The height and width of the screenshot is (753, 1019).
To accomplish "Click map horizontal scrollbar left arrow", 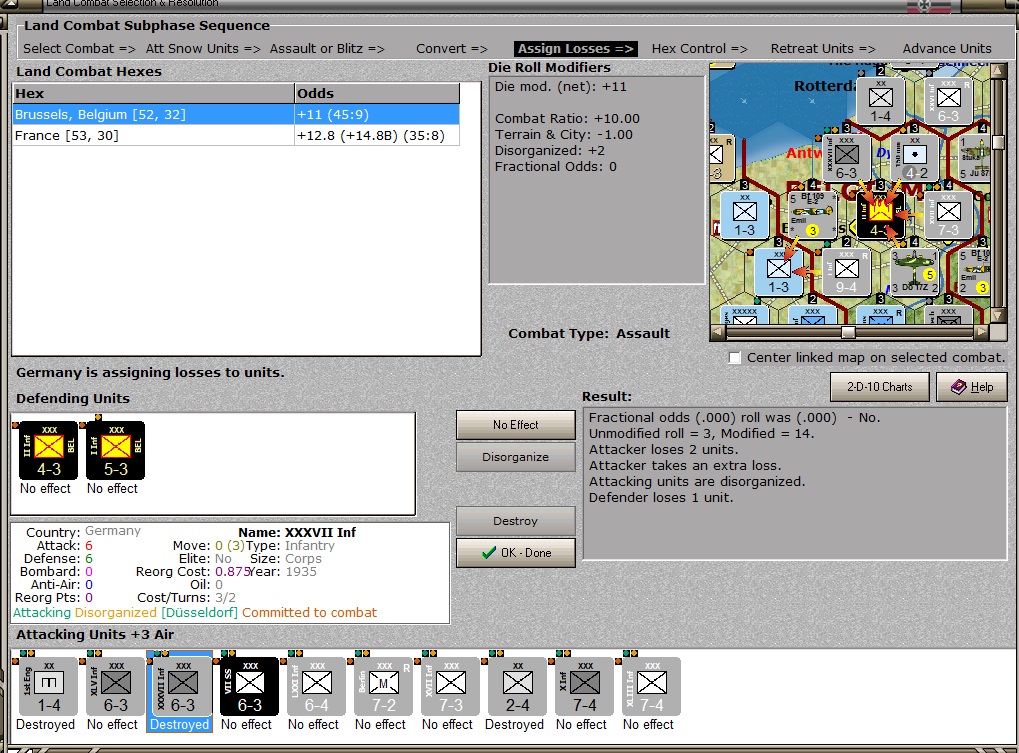I will click(x=717, y=333).
